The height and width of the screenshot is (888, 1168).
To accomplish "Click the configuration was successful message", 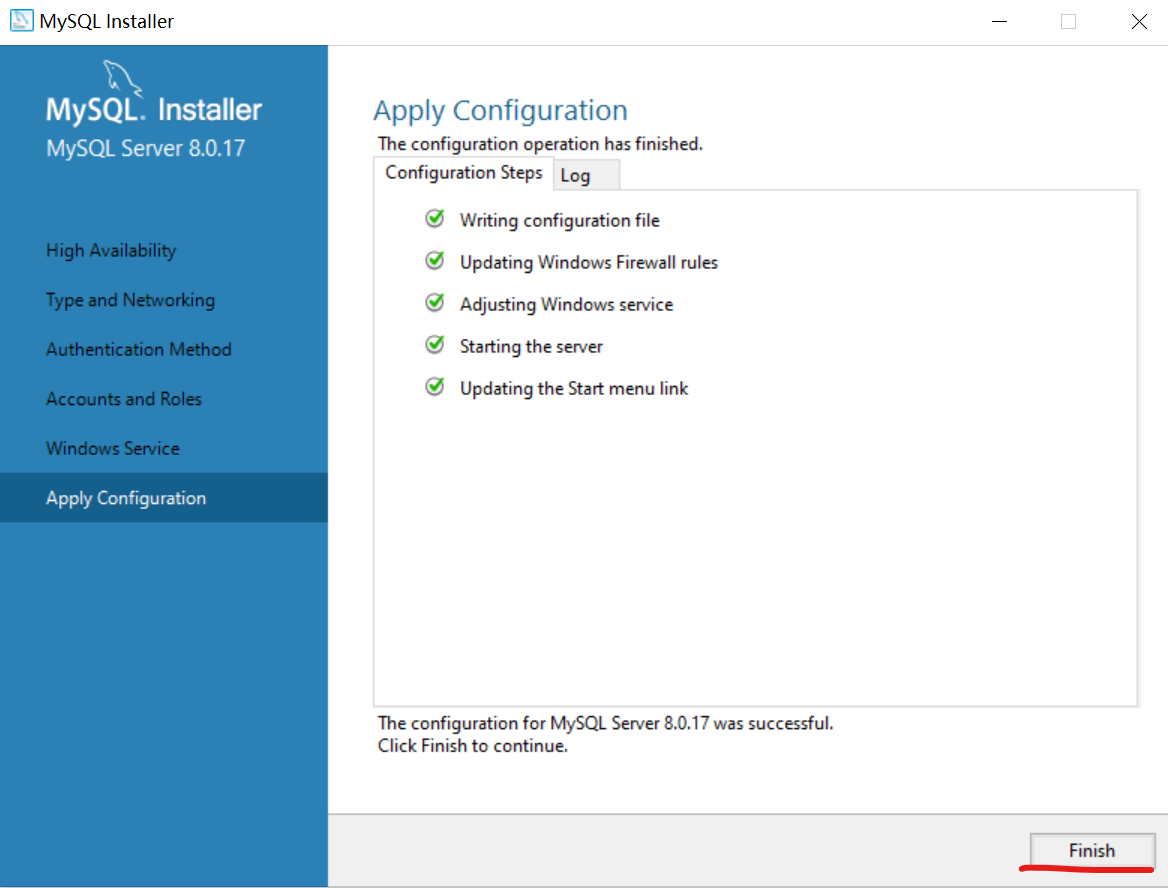I will [x=605, y=723].
